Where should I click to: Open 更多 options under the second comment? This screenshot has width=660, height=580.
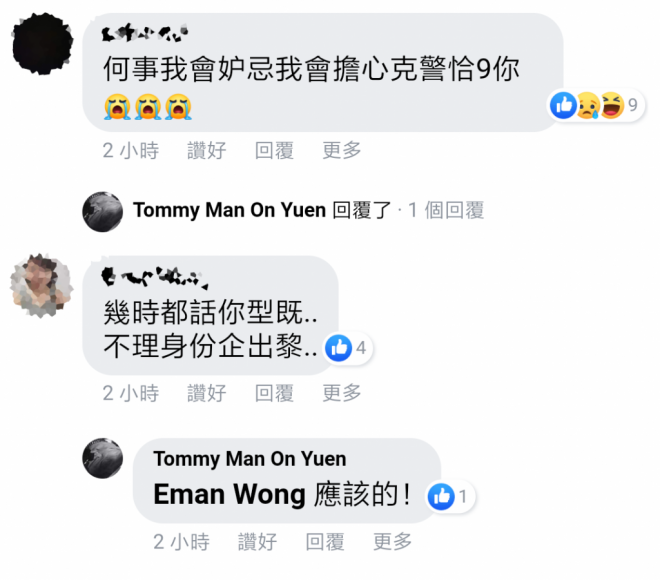(x=342, y=393)
